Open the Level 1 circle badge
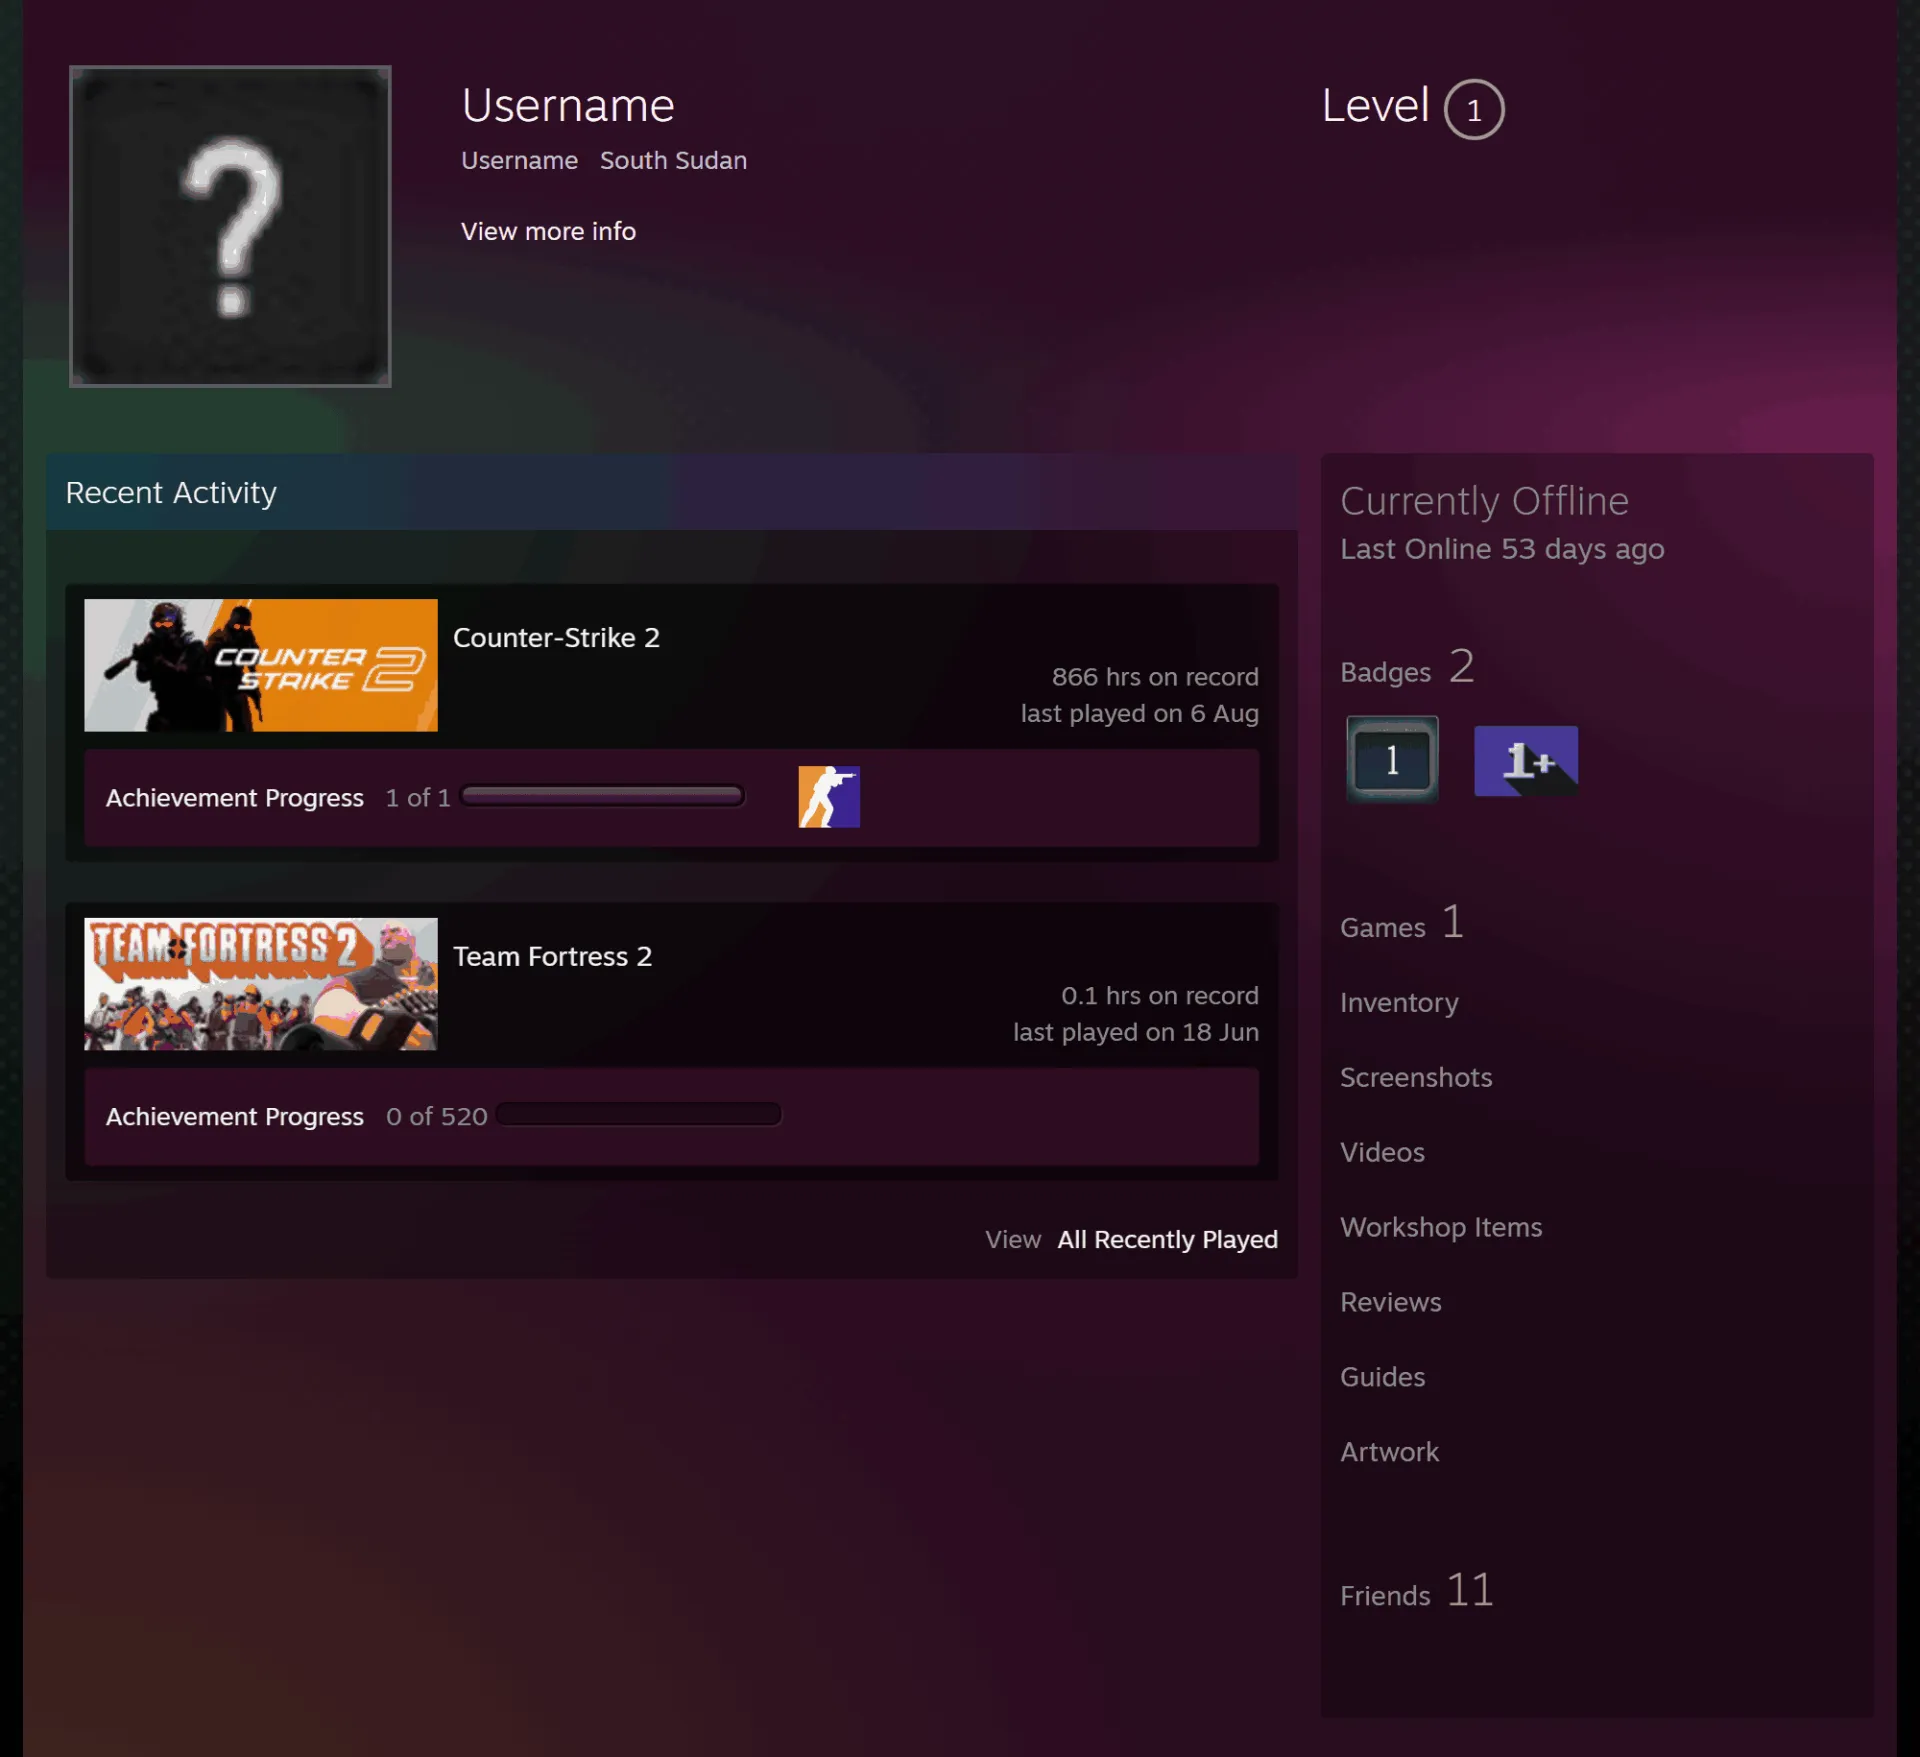The width and height of the screenshot is (1920, 1757). tap(1473, 109)
